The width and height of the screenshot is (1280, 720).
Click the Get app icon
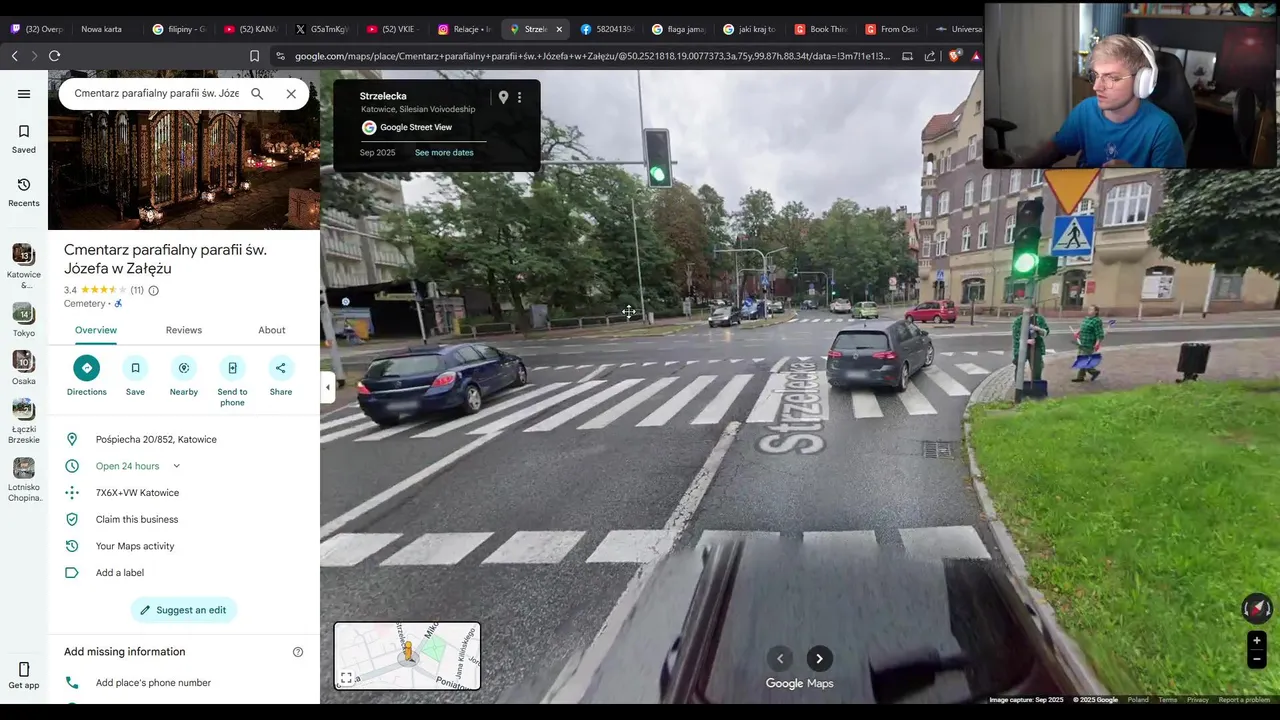click(x=24, y=675)
